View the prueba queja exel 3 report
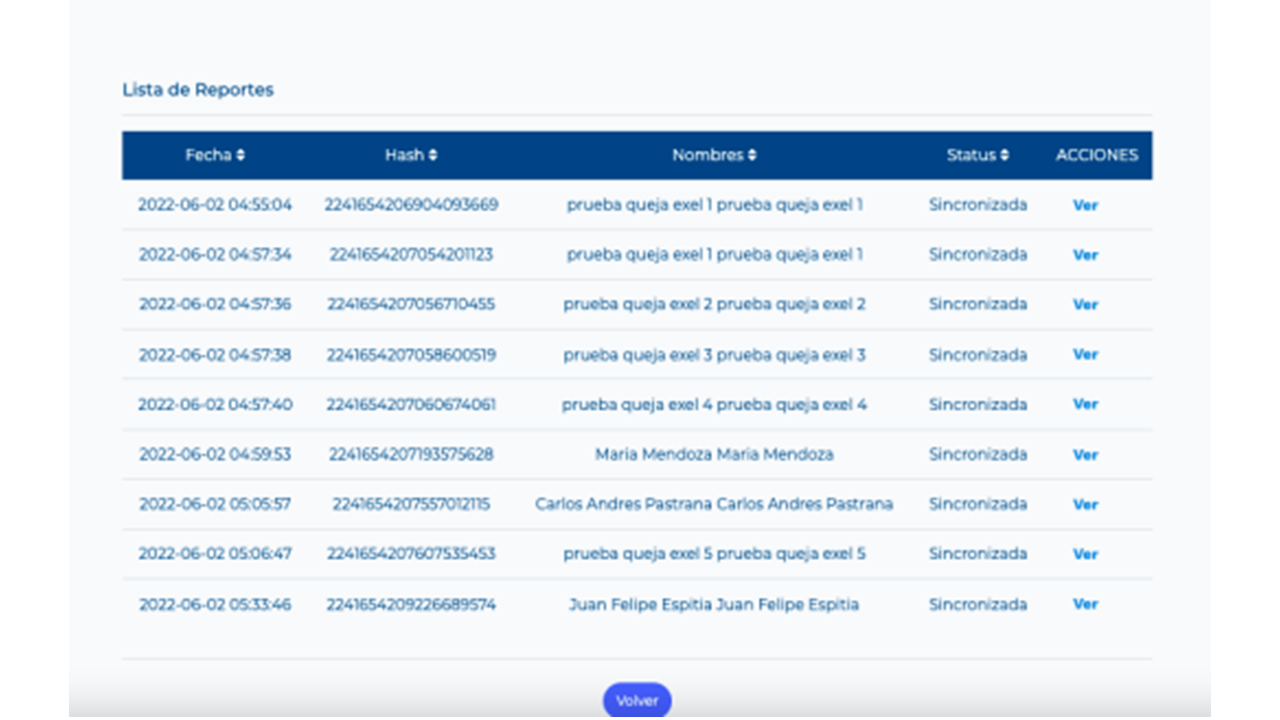This screenshot has width=1280, height=720. pyautogui.click(x=1085, y=355)
